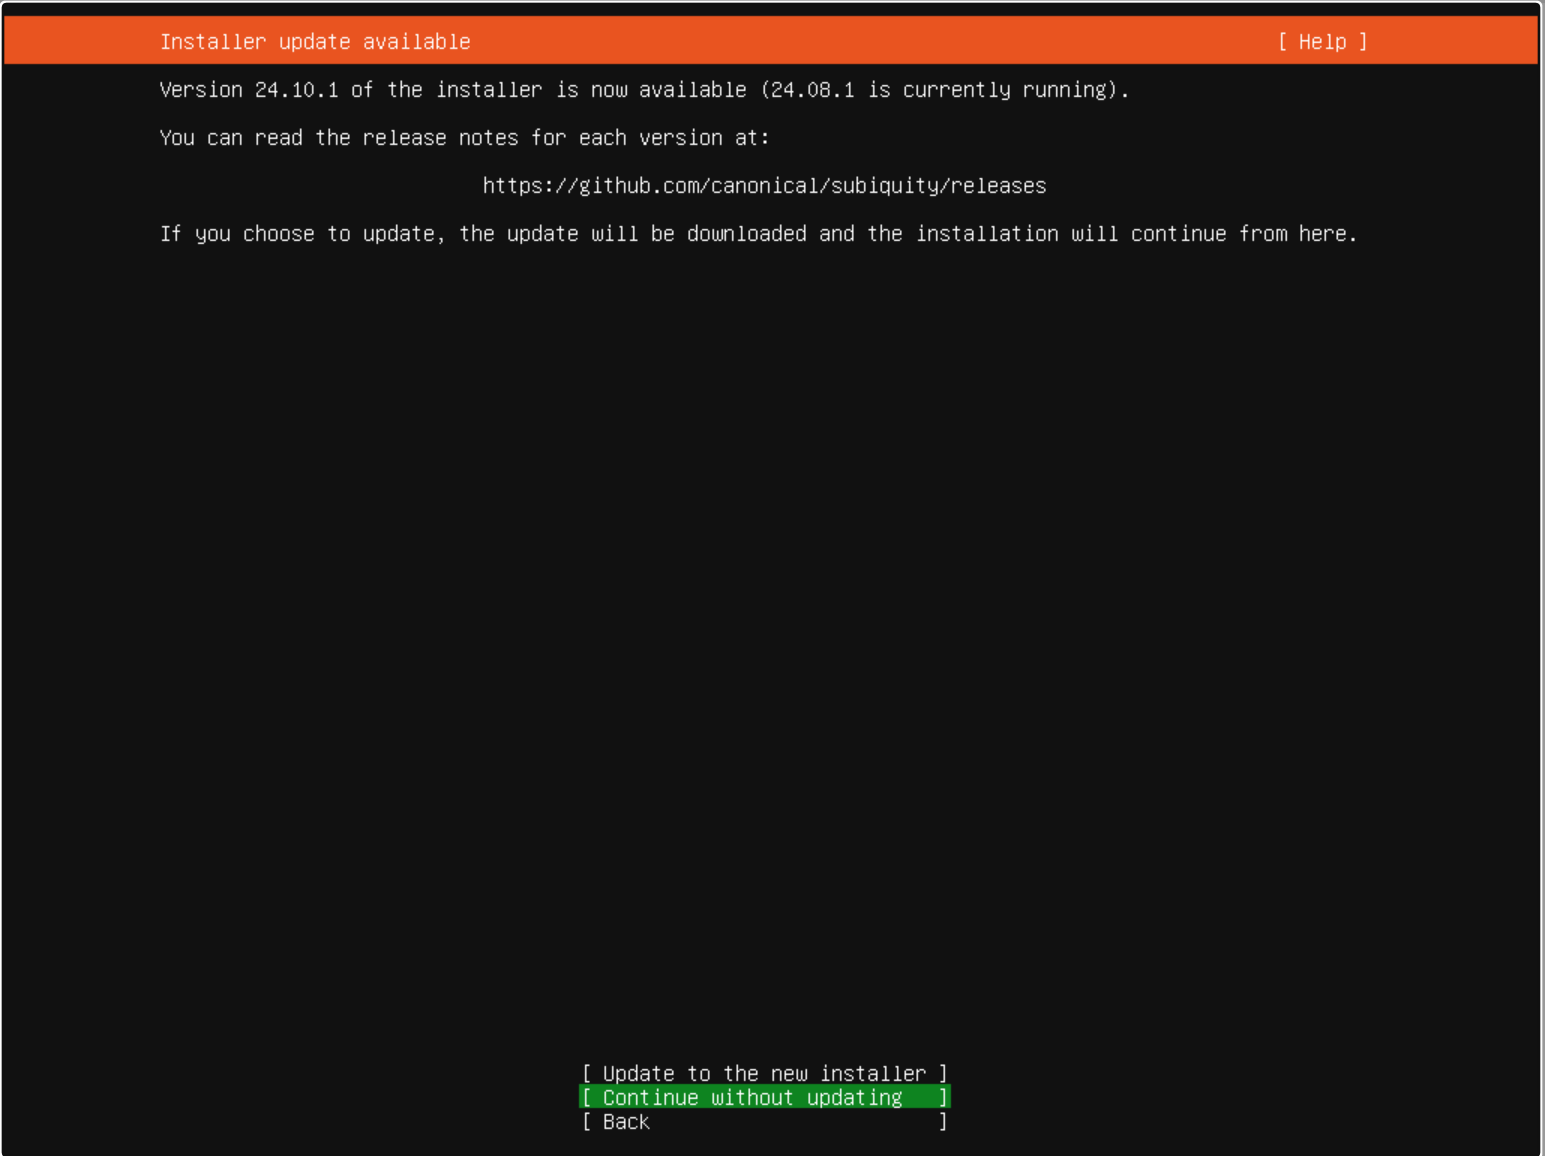Click the closing bracket of Back option
The image size is (1545, 1156).
[943, 1122]
